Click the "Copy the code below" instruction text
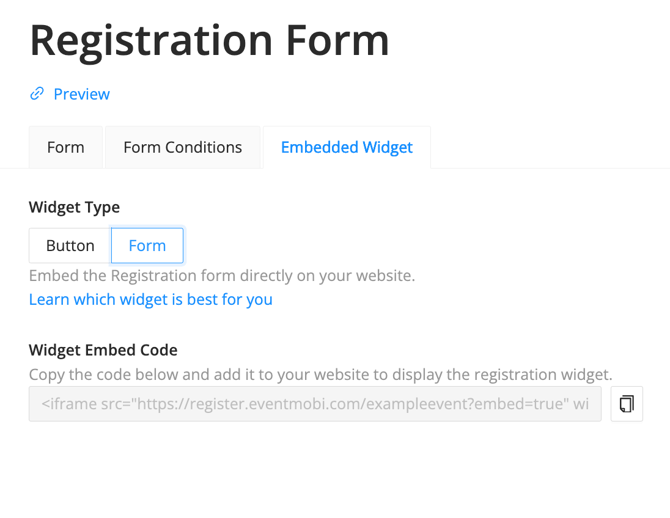The width and height of the screenshot is (670, 518). [320, 375]
